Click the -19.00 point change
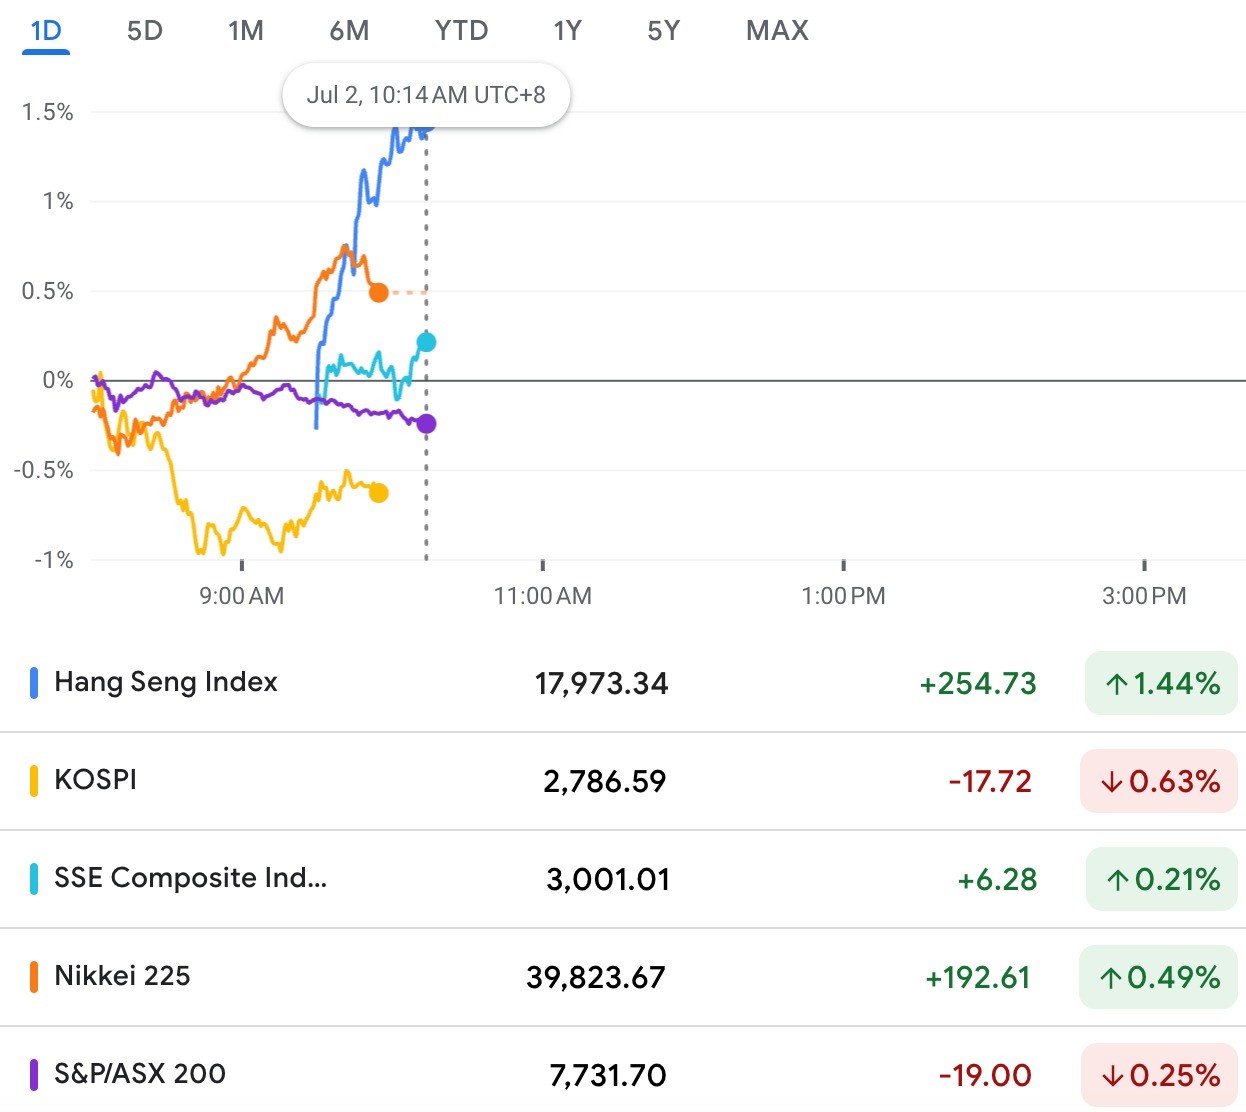This screenshot has height=1112, width=1246. coord(985,1075)
